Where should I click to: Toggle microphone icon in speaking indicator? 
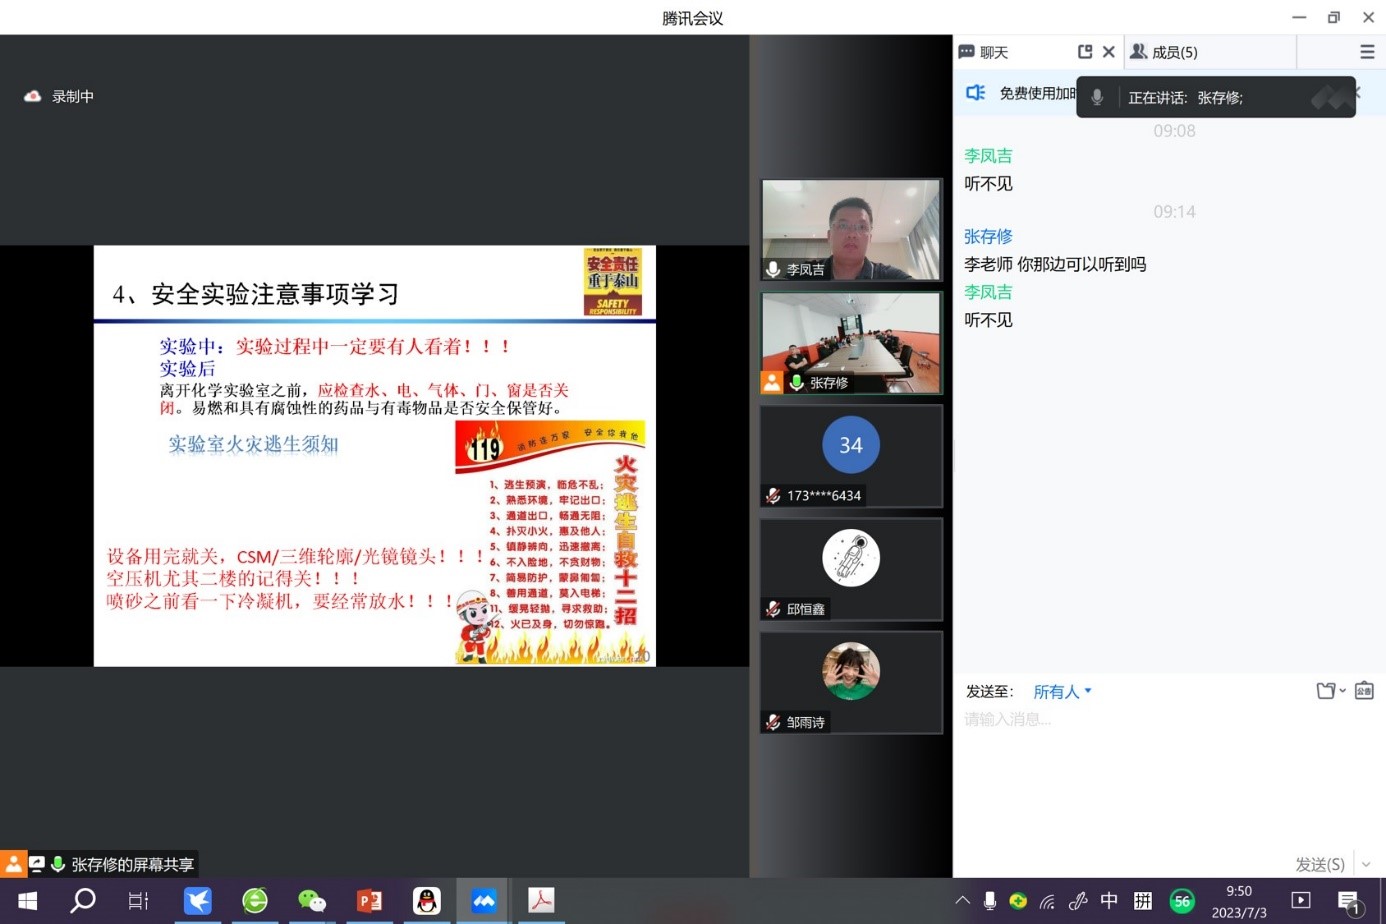point(1097,97)
